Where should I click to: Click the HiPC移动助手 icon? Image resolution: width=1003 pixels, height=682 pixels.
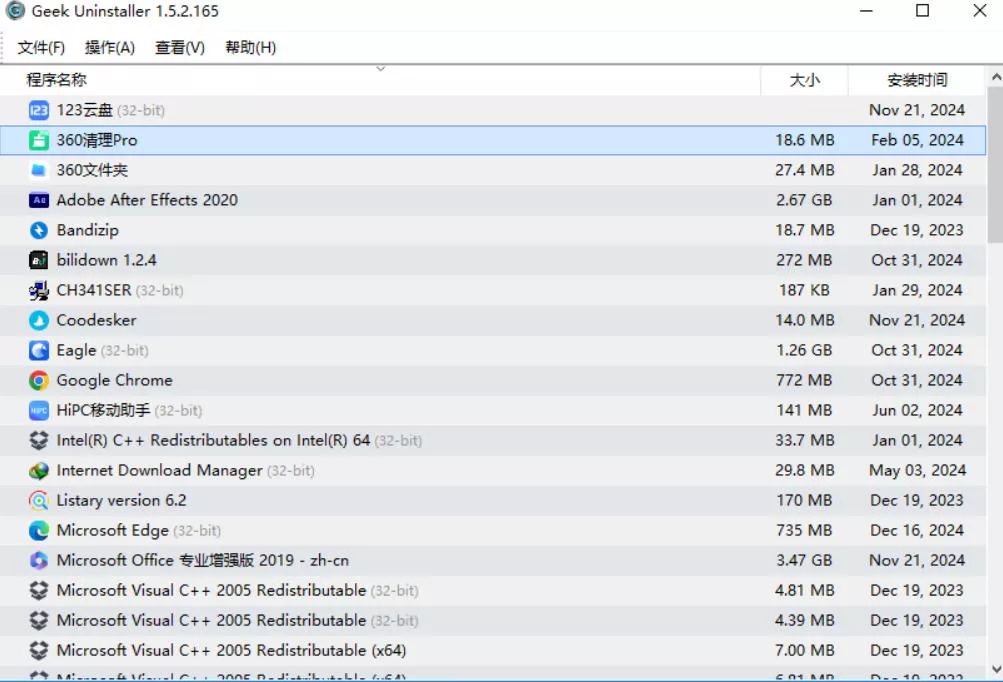click(38, 411)
